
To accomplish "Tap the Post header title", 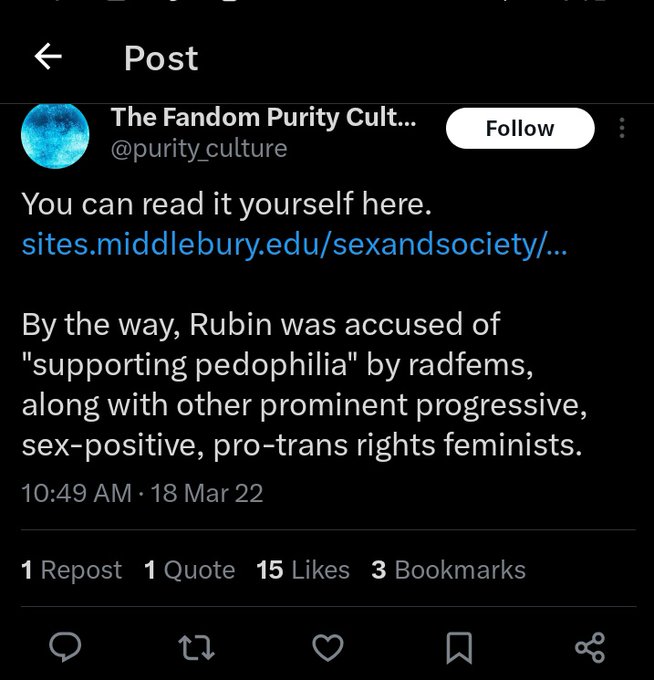I will tap(161, 58).
